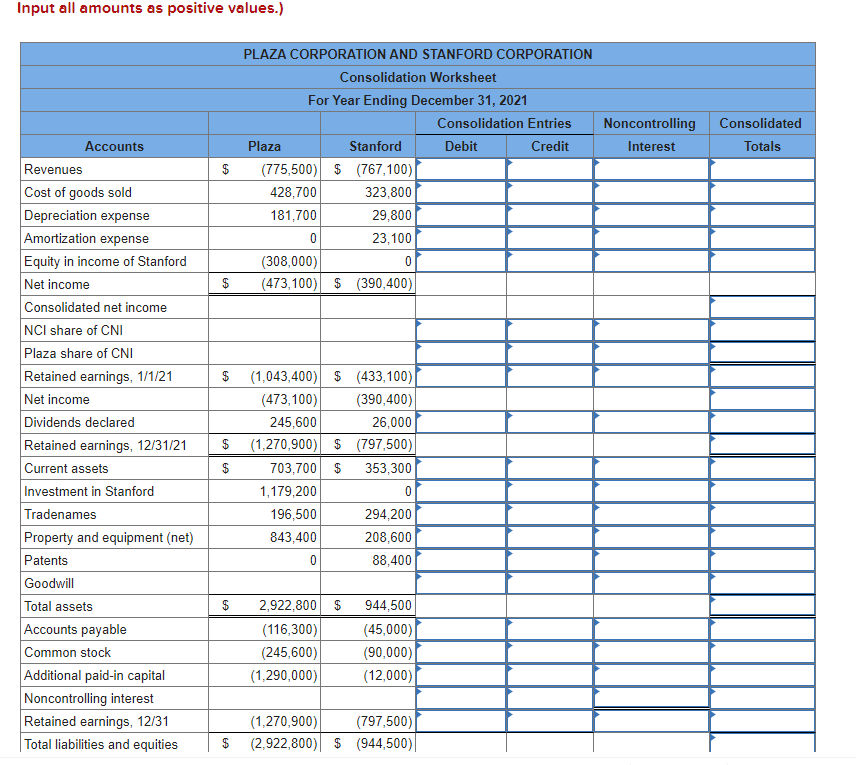
Task: Click Plaza Investment in Stanford value 1,179,200
Action: pyautogui.click(x=288, y=491)
